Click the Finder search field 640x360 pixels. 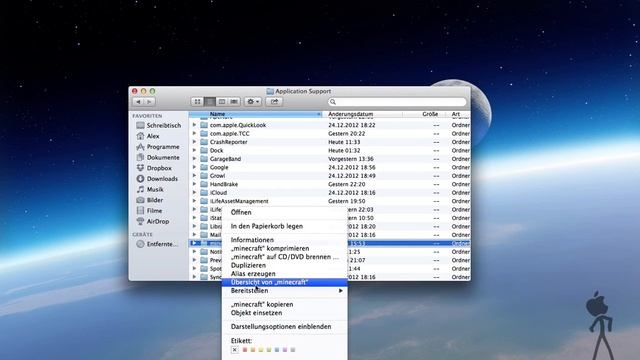(x=397, y=102)
